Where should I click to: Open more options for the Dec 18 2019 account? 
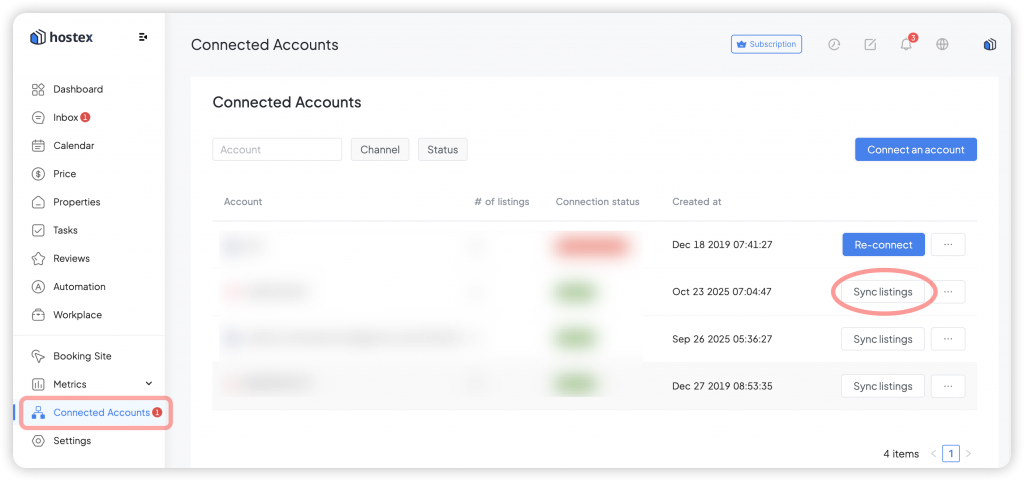point(948,245)
